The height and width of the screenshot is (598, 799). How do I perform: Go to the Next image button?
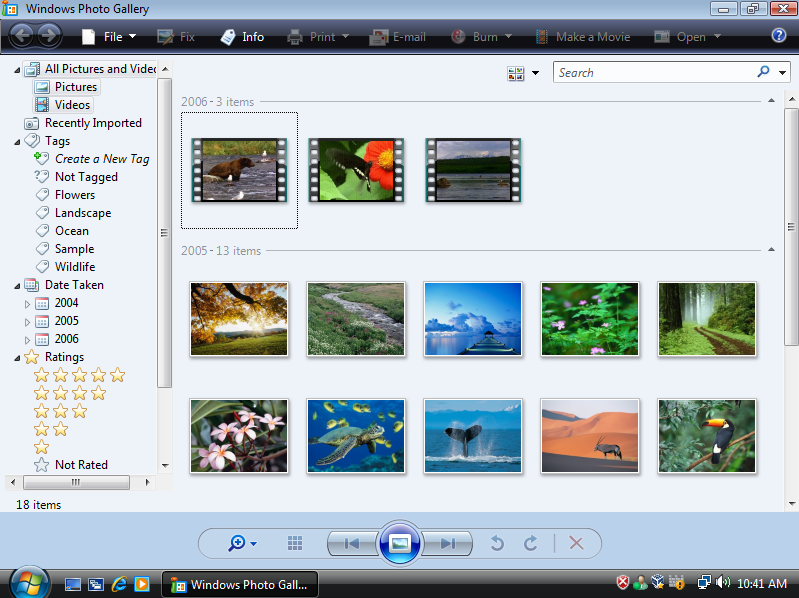click(x=447, y=543)
